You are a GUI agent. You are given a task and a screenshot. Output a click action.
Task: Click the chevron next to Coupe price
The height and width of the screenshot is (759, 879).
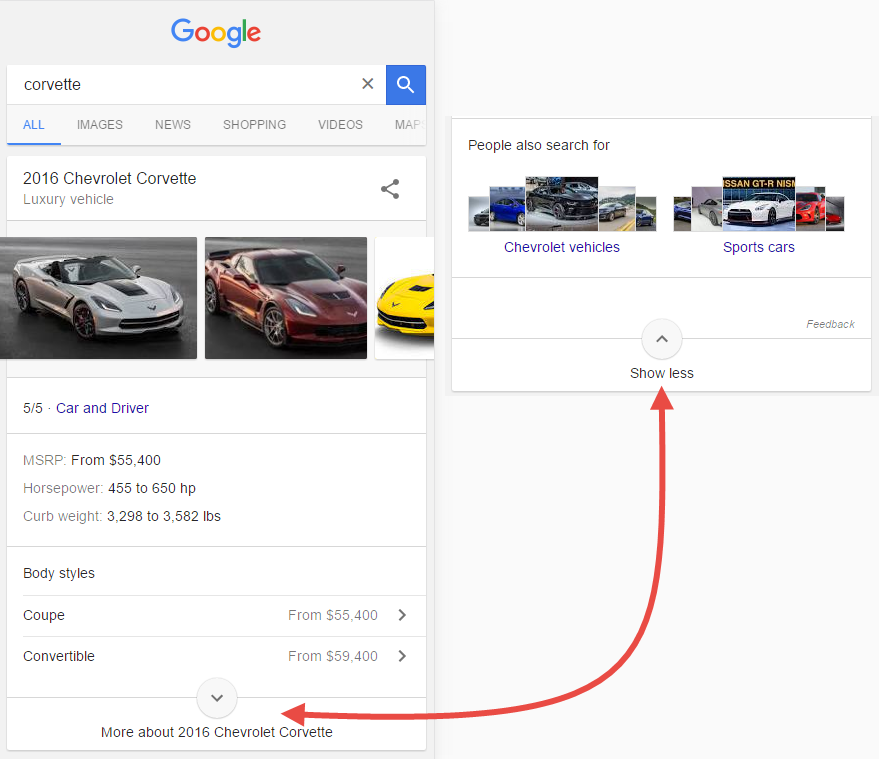(402, 615)
